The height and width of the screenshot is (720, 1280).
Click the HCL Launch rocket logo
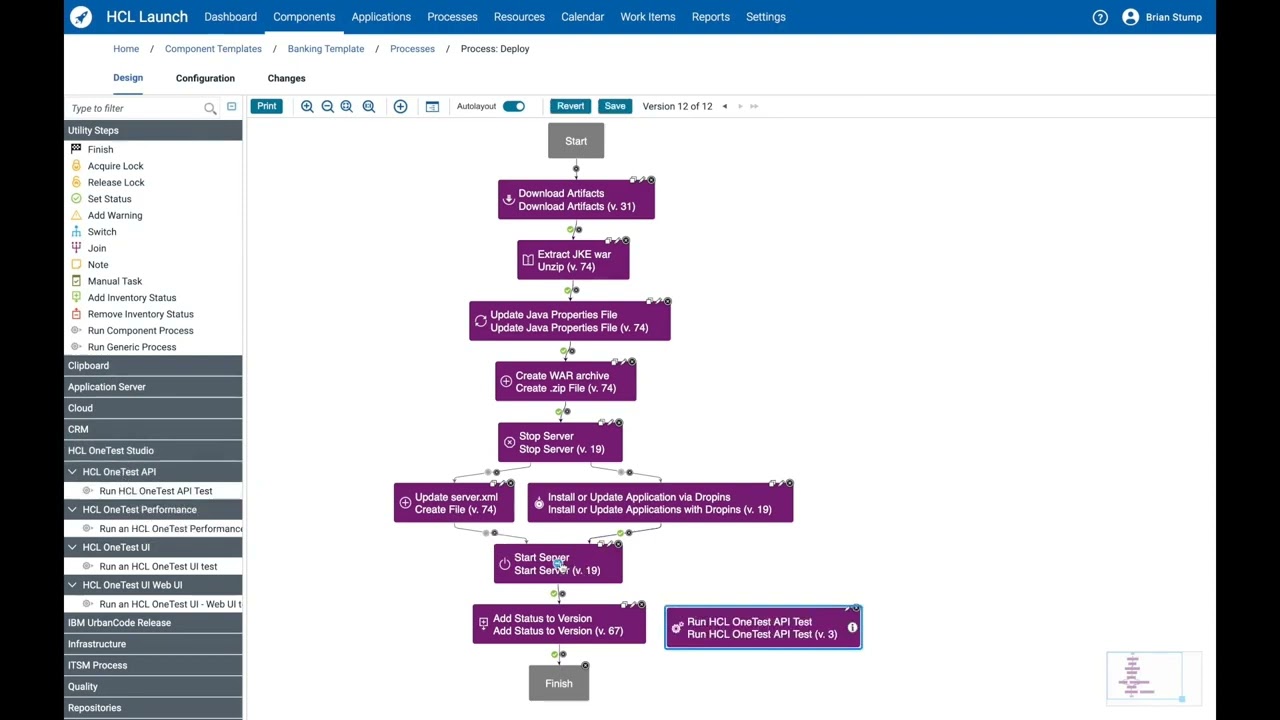pyautogui.click(x=81, y=17)
